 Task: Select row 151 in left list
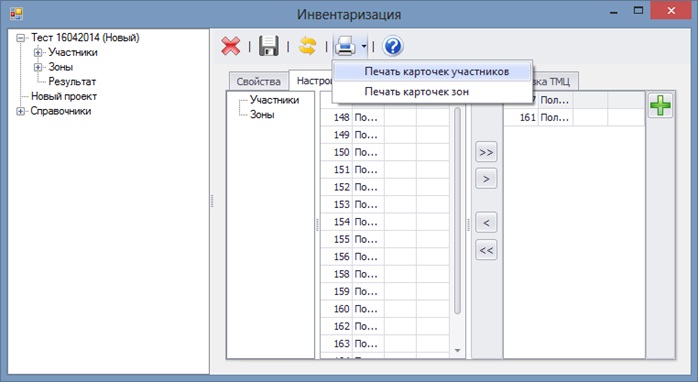click(x=385, y=170)
